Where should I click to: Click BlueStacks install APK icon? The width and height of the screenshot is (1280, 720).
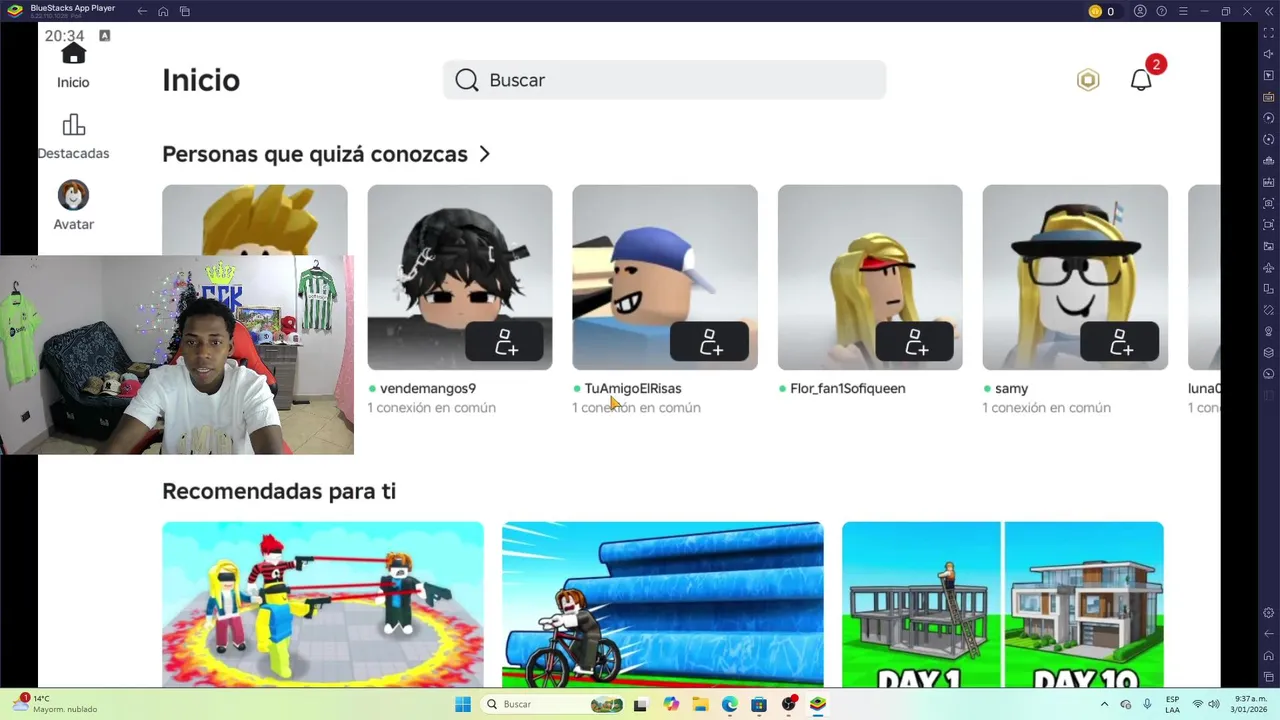coord(1268,182)
